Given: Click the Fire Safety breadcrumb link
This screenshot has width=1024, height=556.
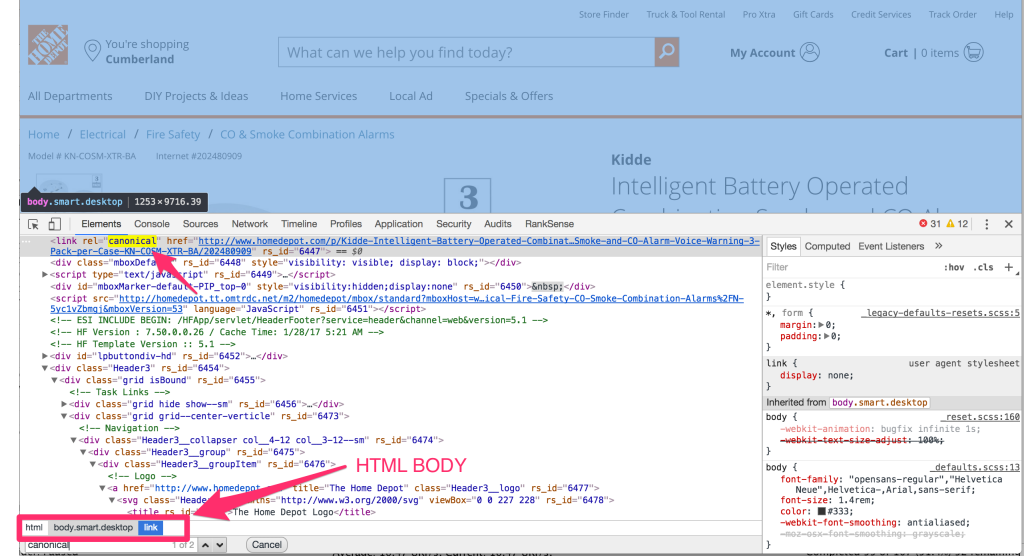Looking at the screenshot, I should 173,135.
